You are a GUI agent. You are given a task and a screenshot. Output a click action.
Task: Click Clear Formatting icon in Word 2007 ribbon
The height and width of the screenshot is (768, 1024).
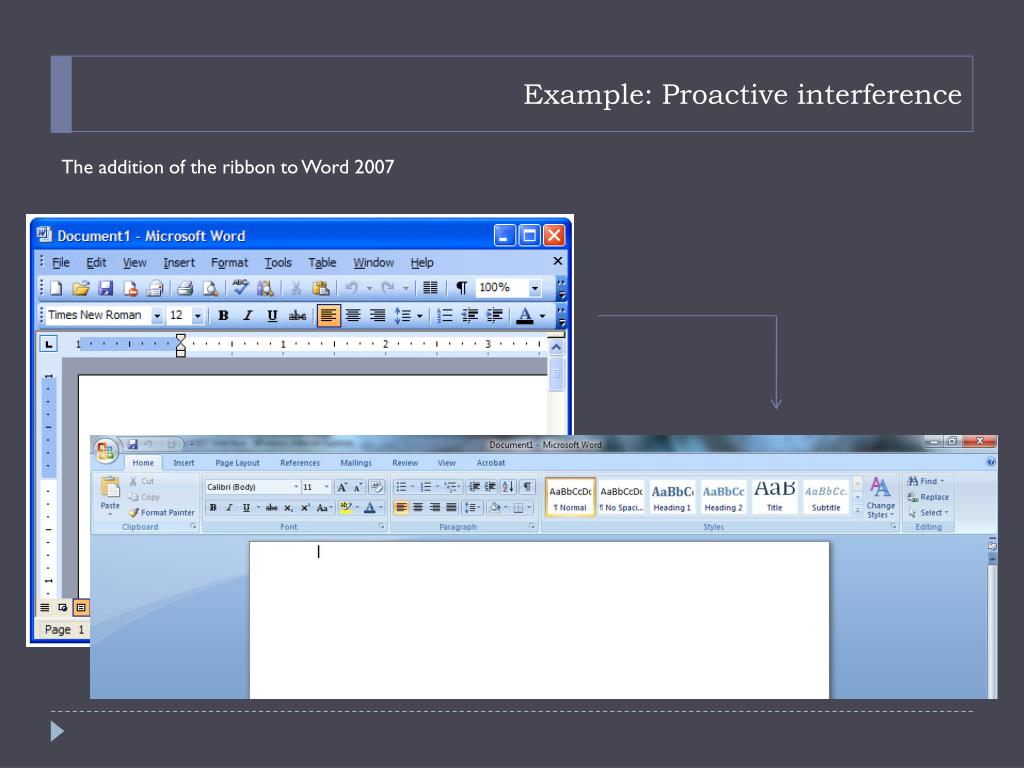click(x=376, y=487)
